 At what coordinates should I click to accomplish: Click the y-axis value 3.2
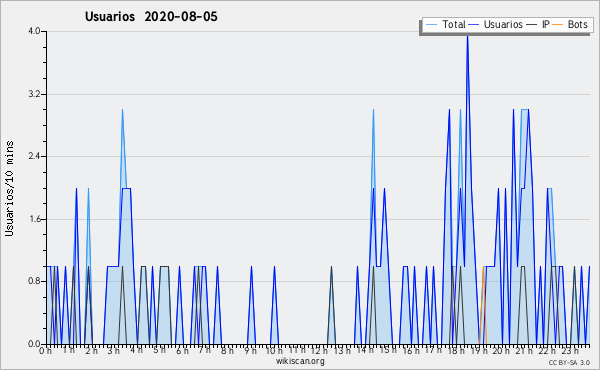pyautogui.click(x=34, y=94)
